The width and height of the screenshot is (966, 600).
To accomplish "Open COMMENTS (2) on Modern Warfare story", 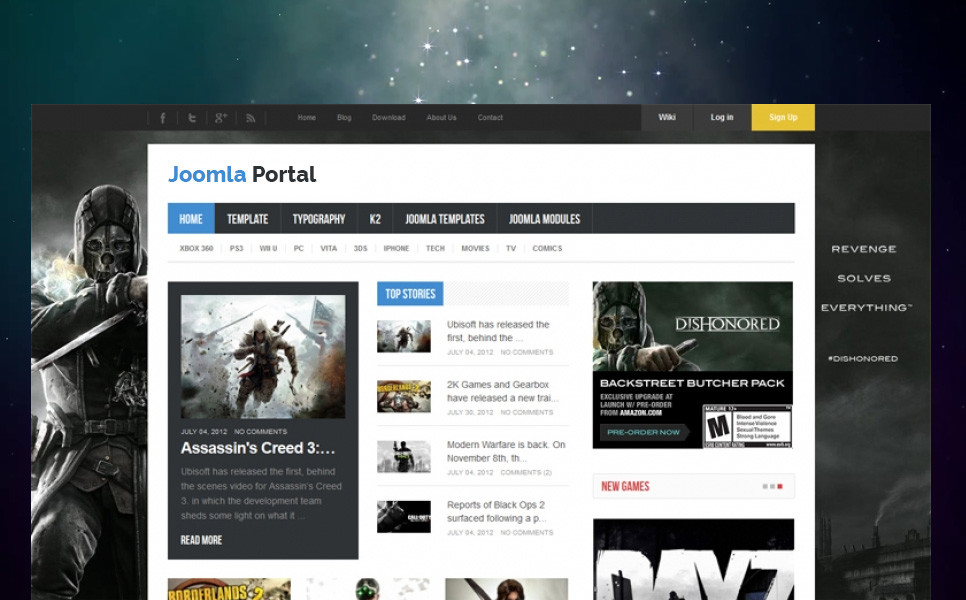I will click(x=526, y=472).
